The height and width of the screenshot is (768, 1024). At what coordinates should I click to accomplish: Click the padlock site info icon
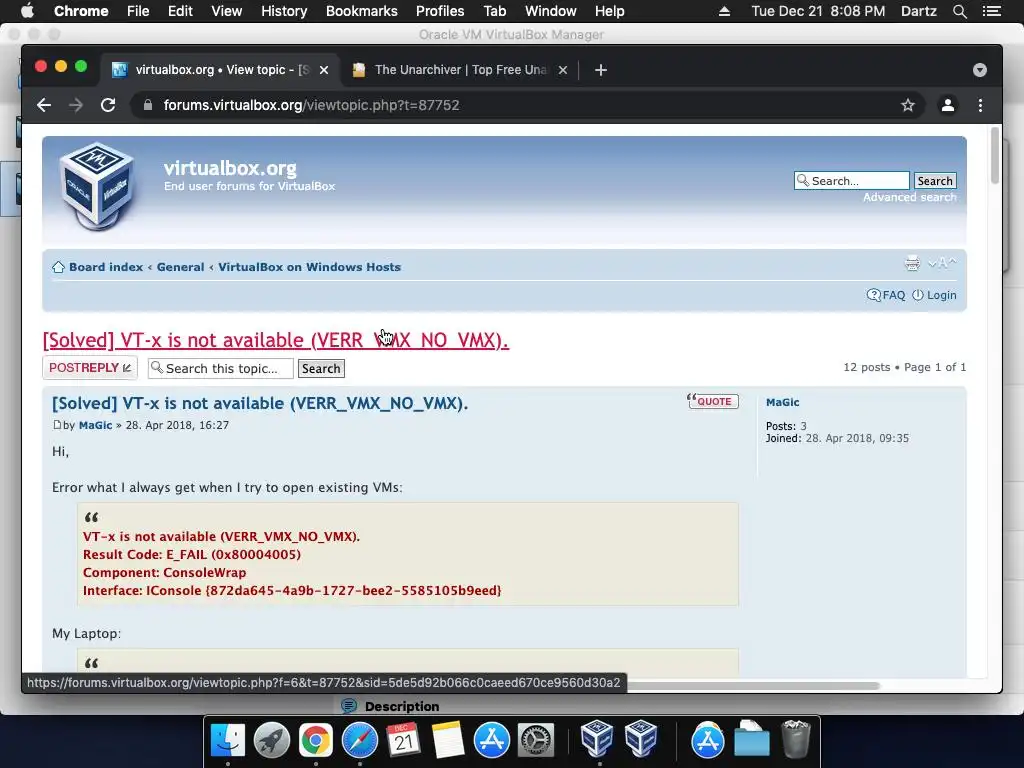[x=148, y=105]
